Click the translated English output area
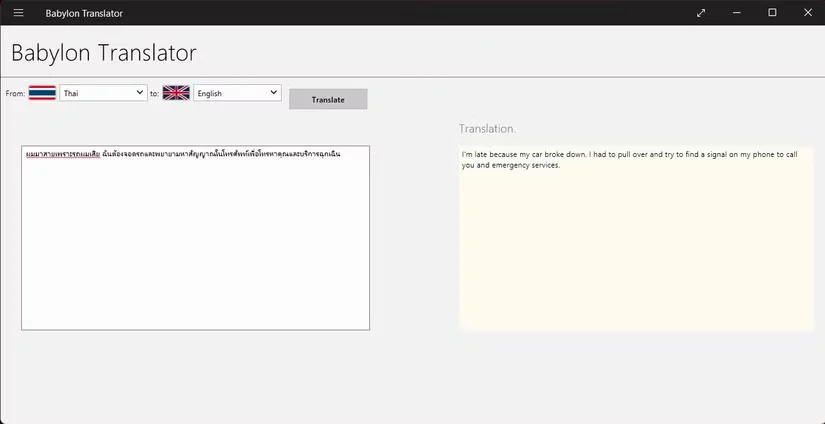This screenshot has height=424, width=825. (x=636, y=237)
